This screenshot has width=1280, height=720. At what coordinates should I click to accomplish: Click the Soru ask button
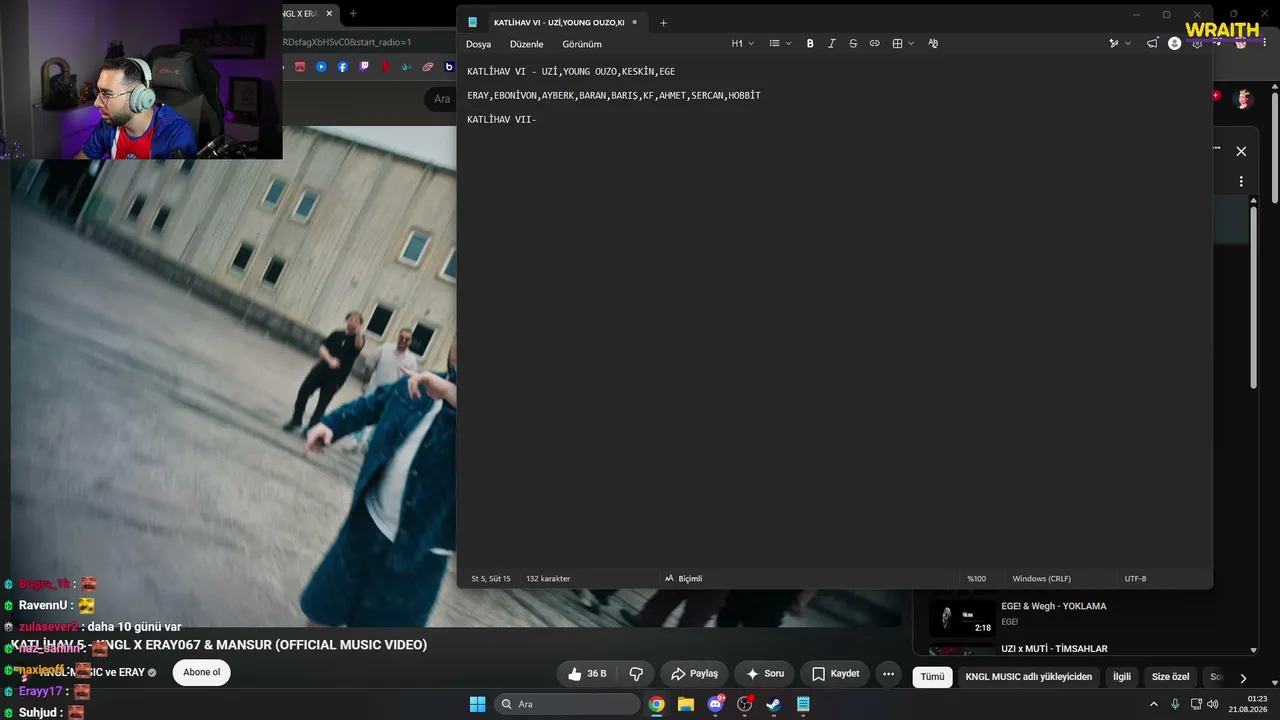coord(765,674)
